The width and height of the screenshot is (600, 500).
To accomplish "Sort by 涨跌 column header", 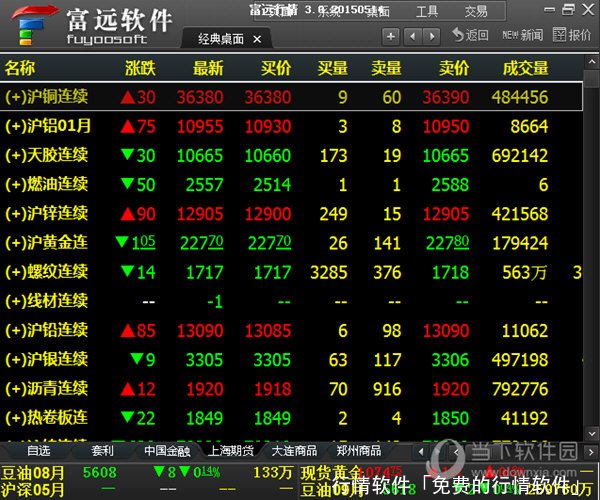I will [x=140, y=68].
